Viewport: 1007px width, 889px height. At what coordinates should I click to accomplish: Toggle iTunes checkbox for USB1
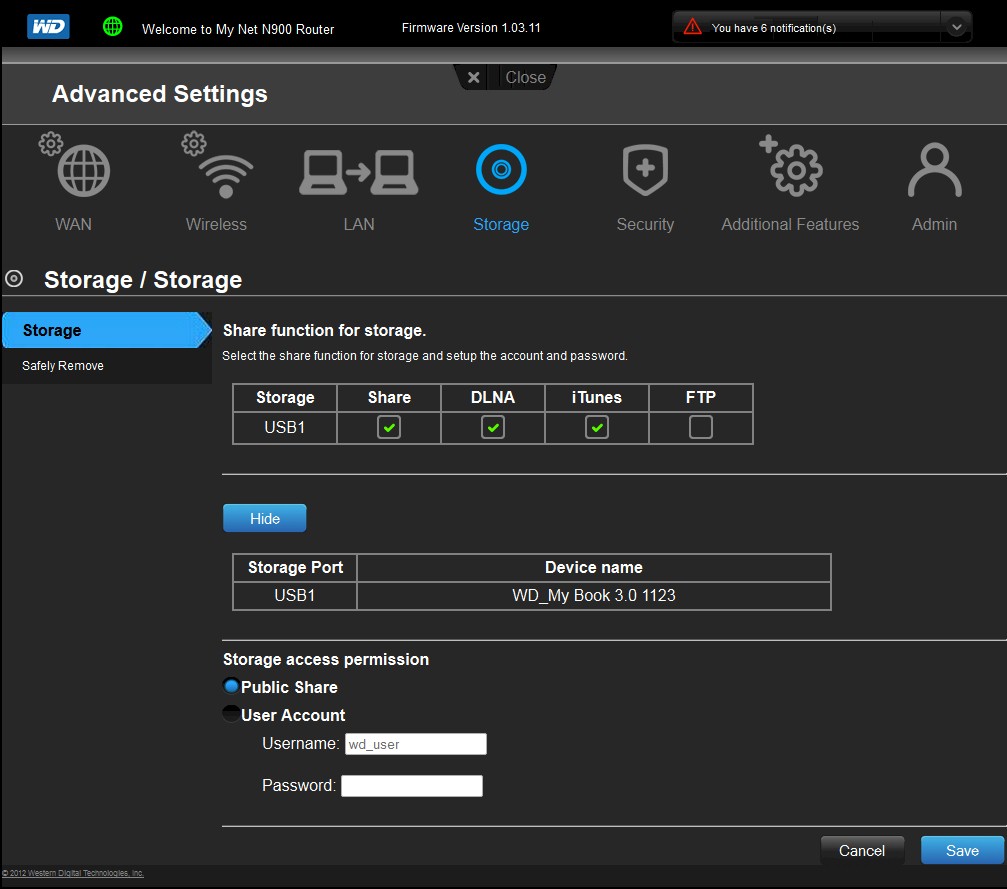[597, 427]
